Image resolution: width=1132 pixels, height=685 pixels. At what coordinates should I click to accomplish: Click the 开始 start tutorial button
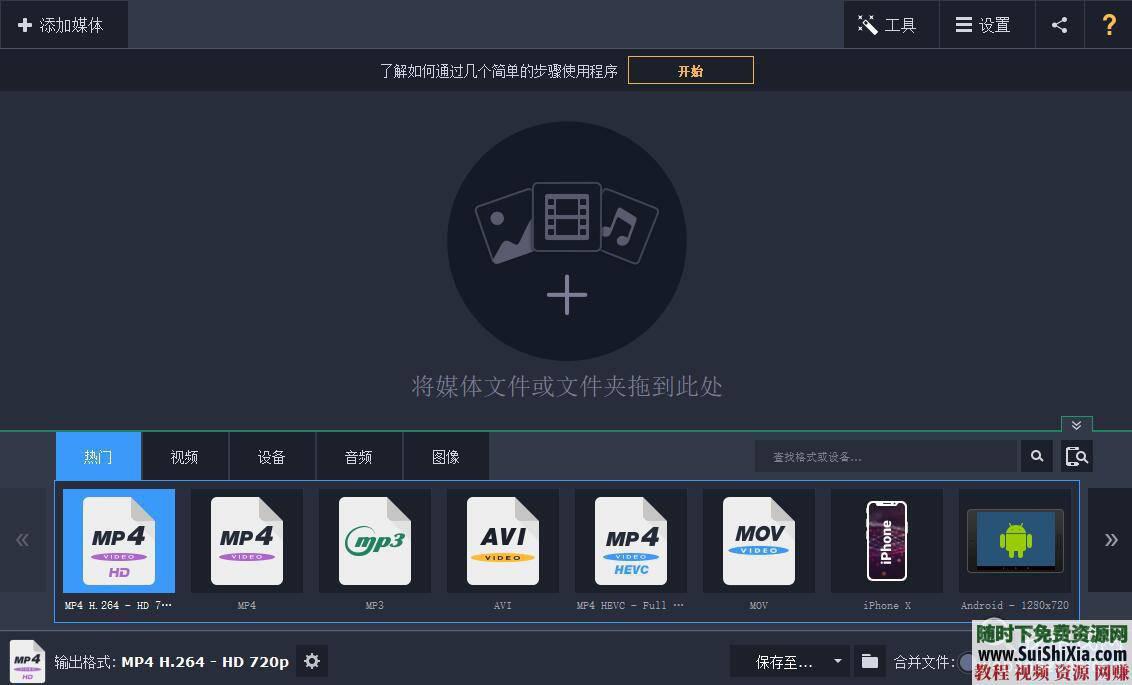(690, 70)
